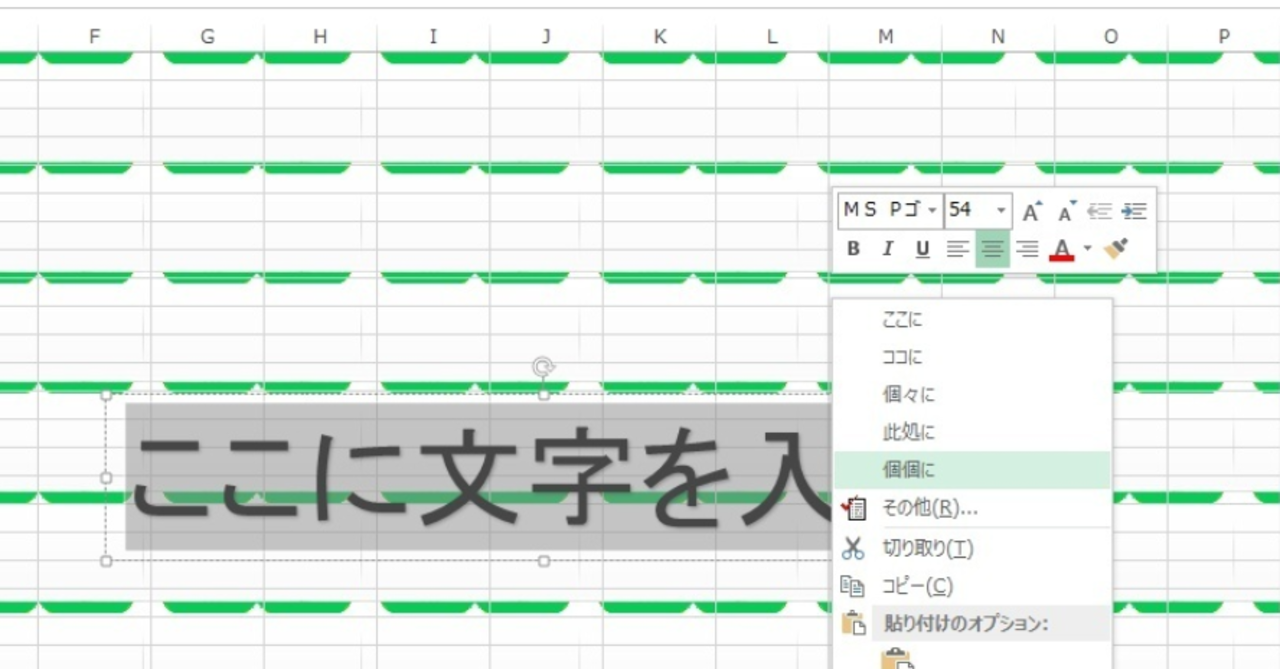Choose highlighted suggestion 個個に
1280x669 pixels.
pos(972,470)
